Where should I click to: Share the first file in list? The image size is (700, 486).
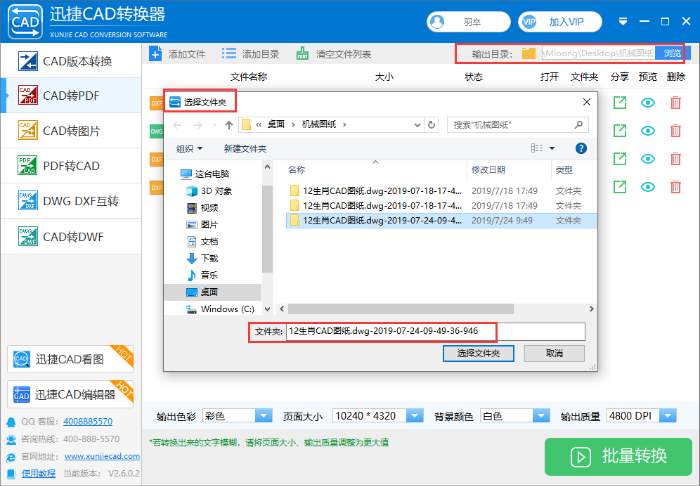pos(620,103)
